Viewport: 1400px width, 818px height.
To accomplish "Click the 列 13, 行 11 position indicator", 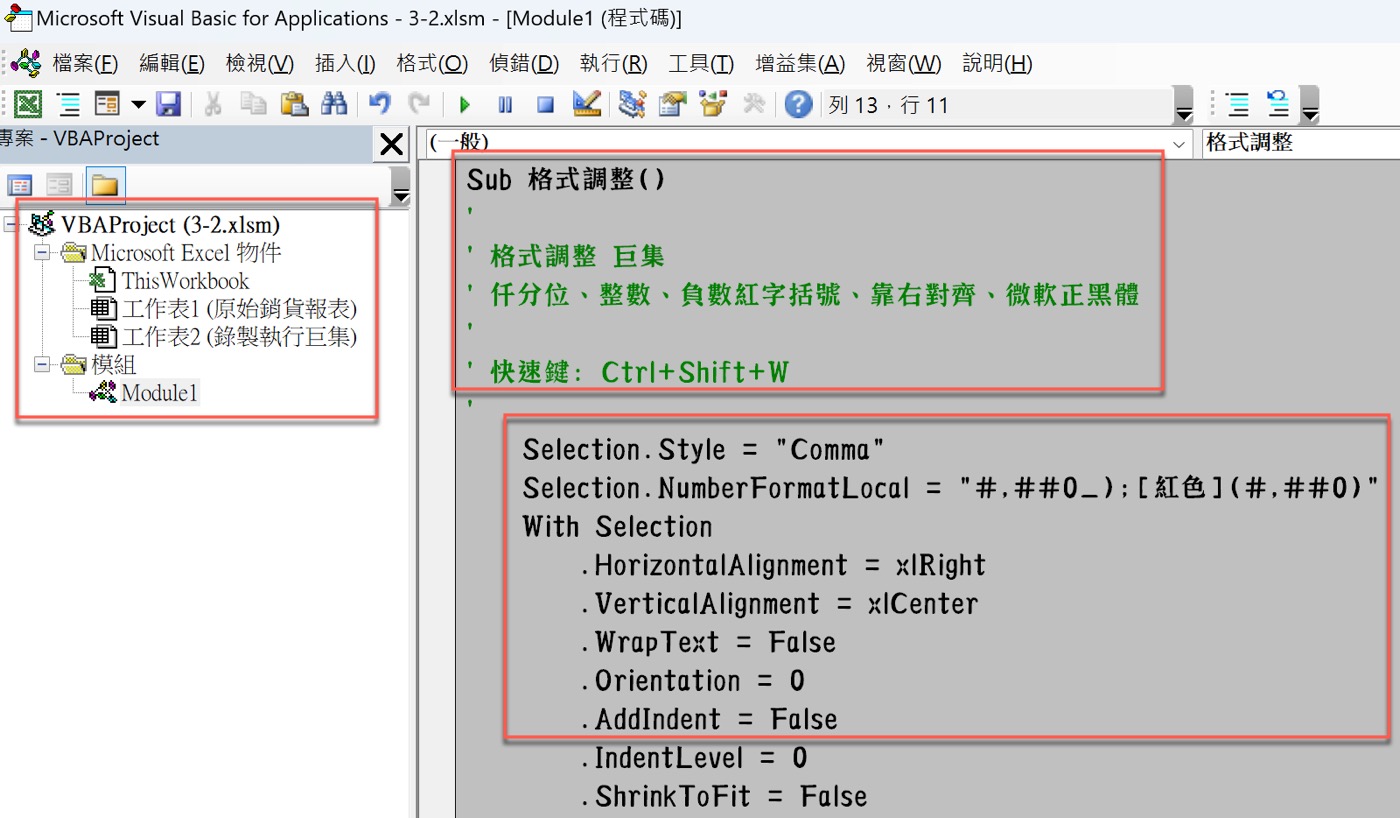I will tap(888, 105).
